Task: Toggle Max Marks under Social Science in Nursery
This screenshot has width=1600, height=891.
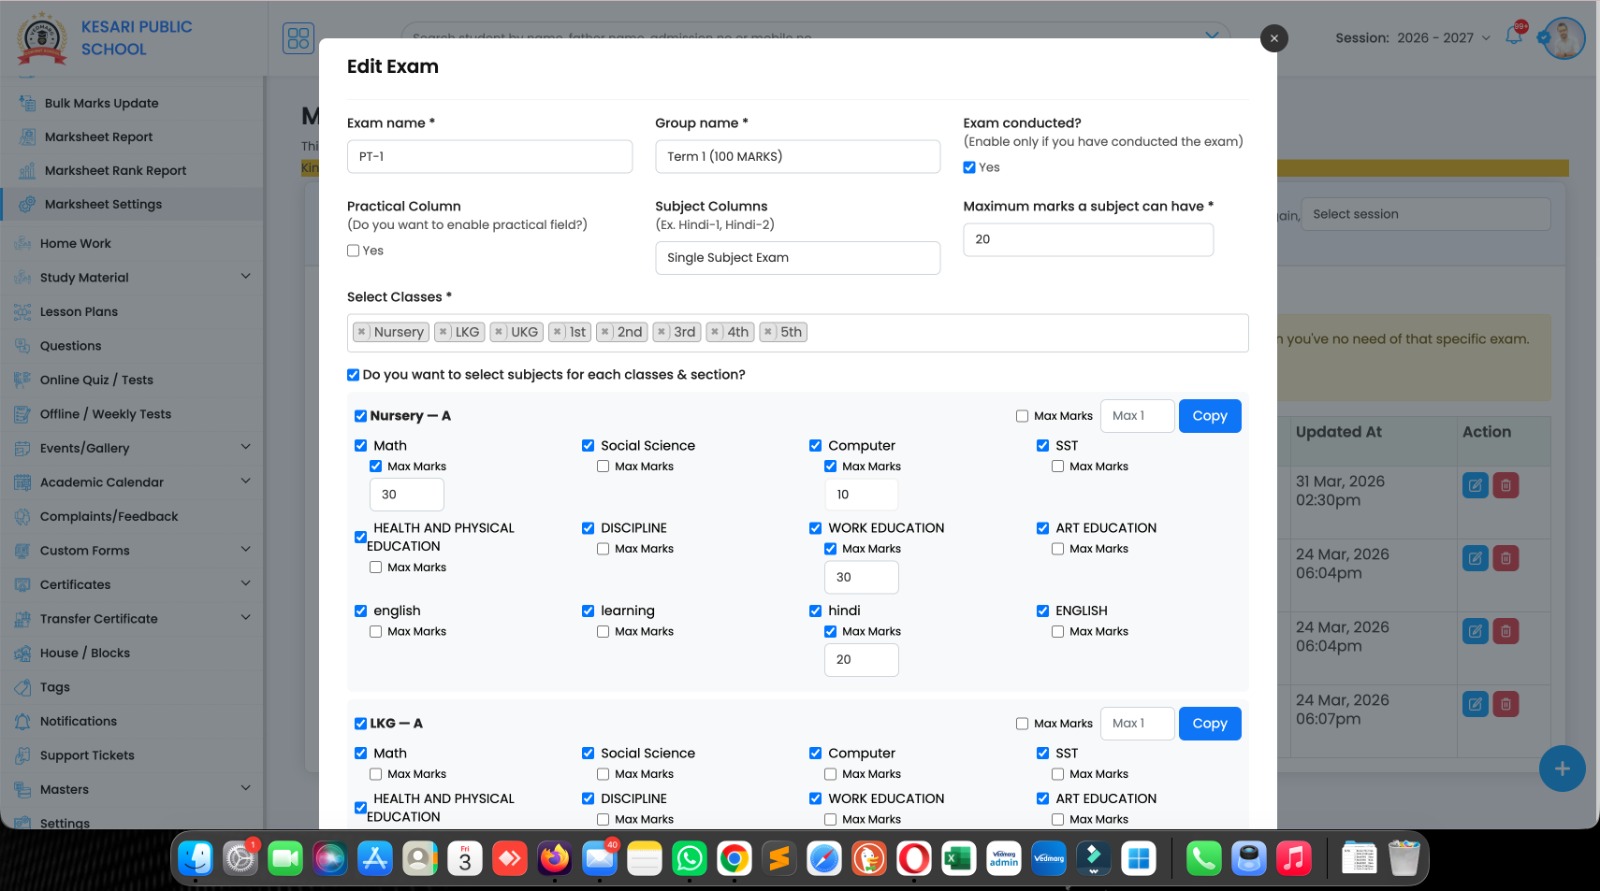Action: [603, 467]
